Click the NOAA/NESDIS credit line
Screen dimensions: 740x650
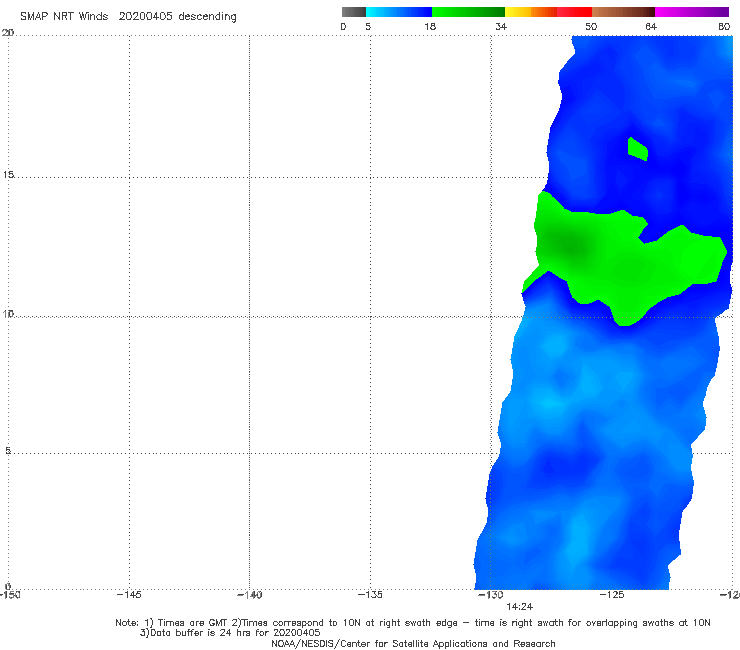point(413,644)
